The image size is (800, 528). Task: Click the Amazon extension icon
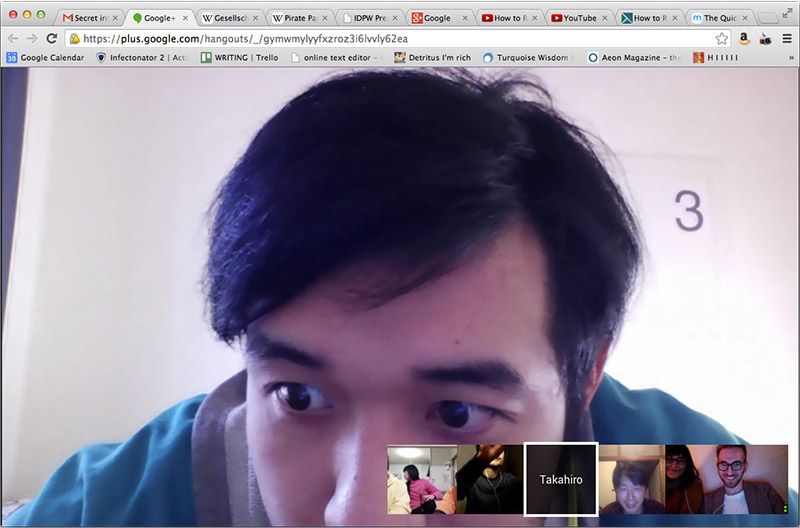pos(745,38)
